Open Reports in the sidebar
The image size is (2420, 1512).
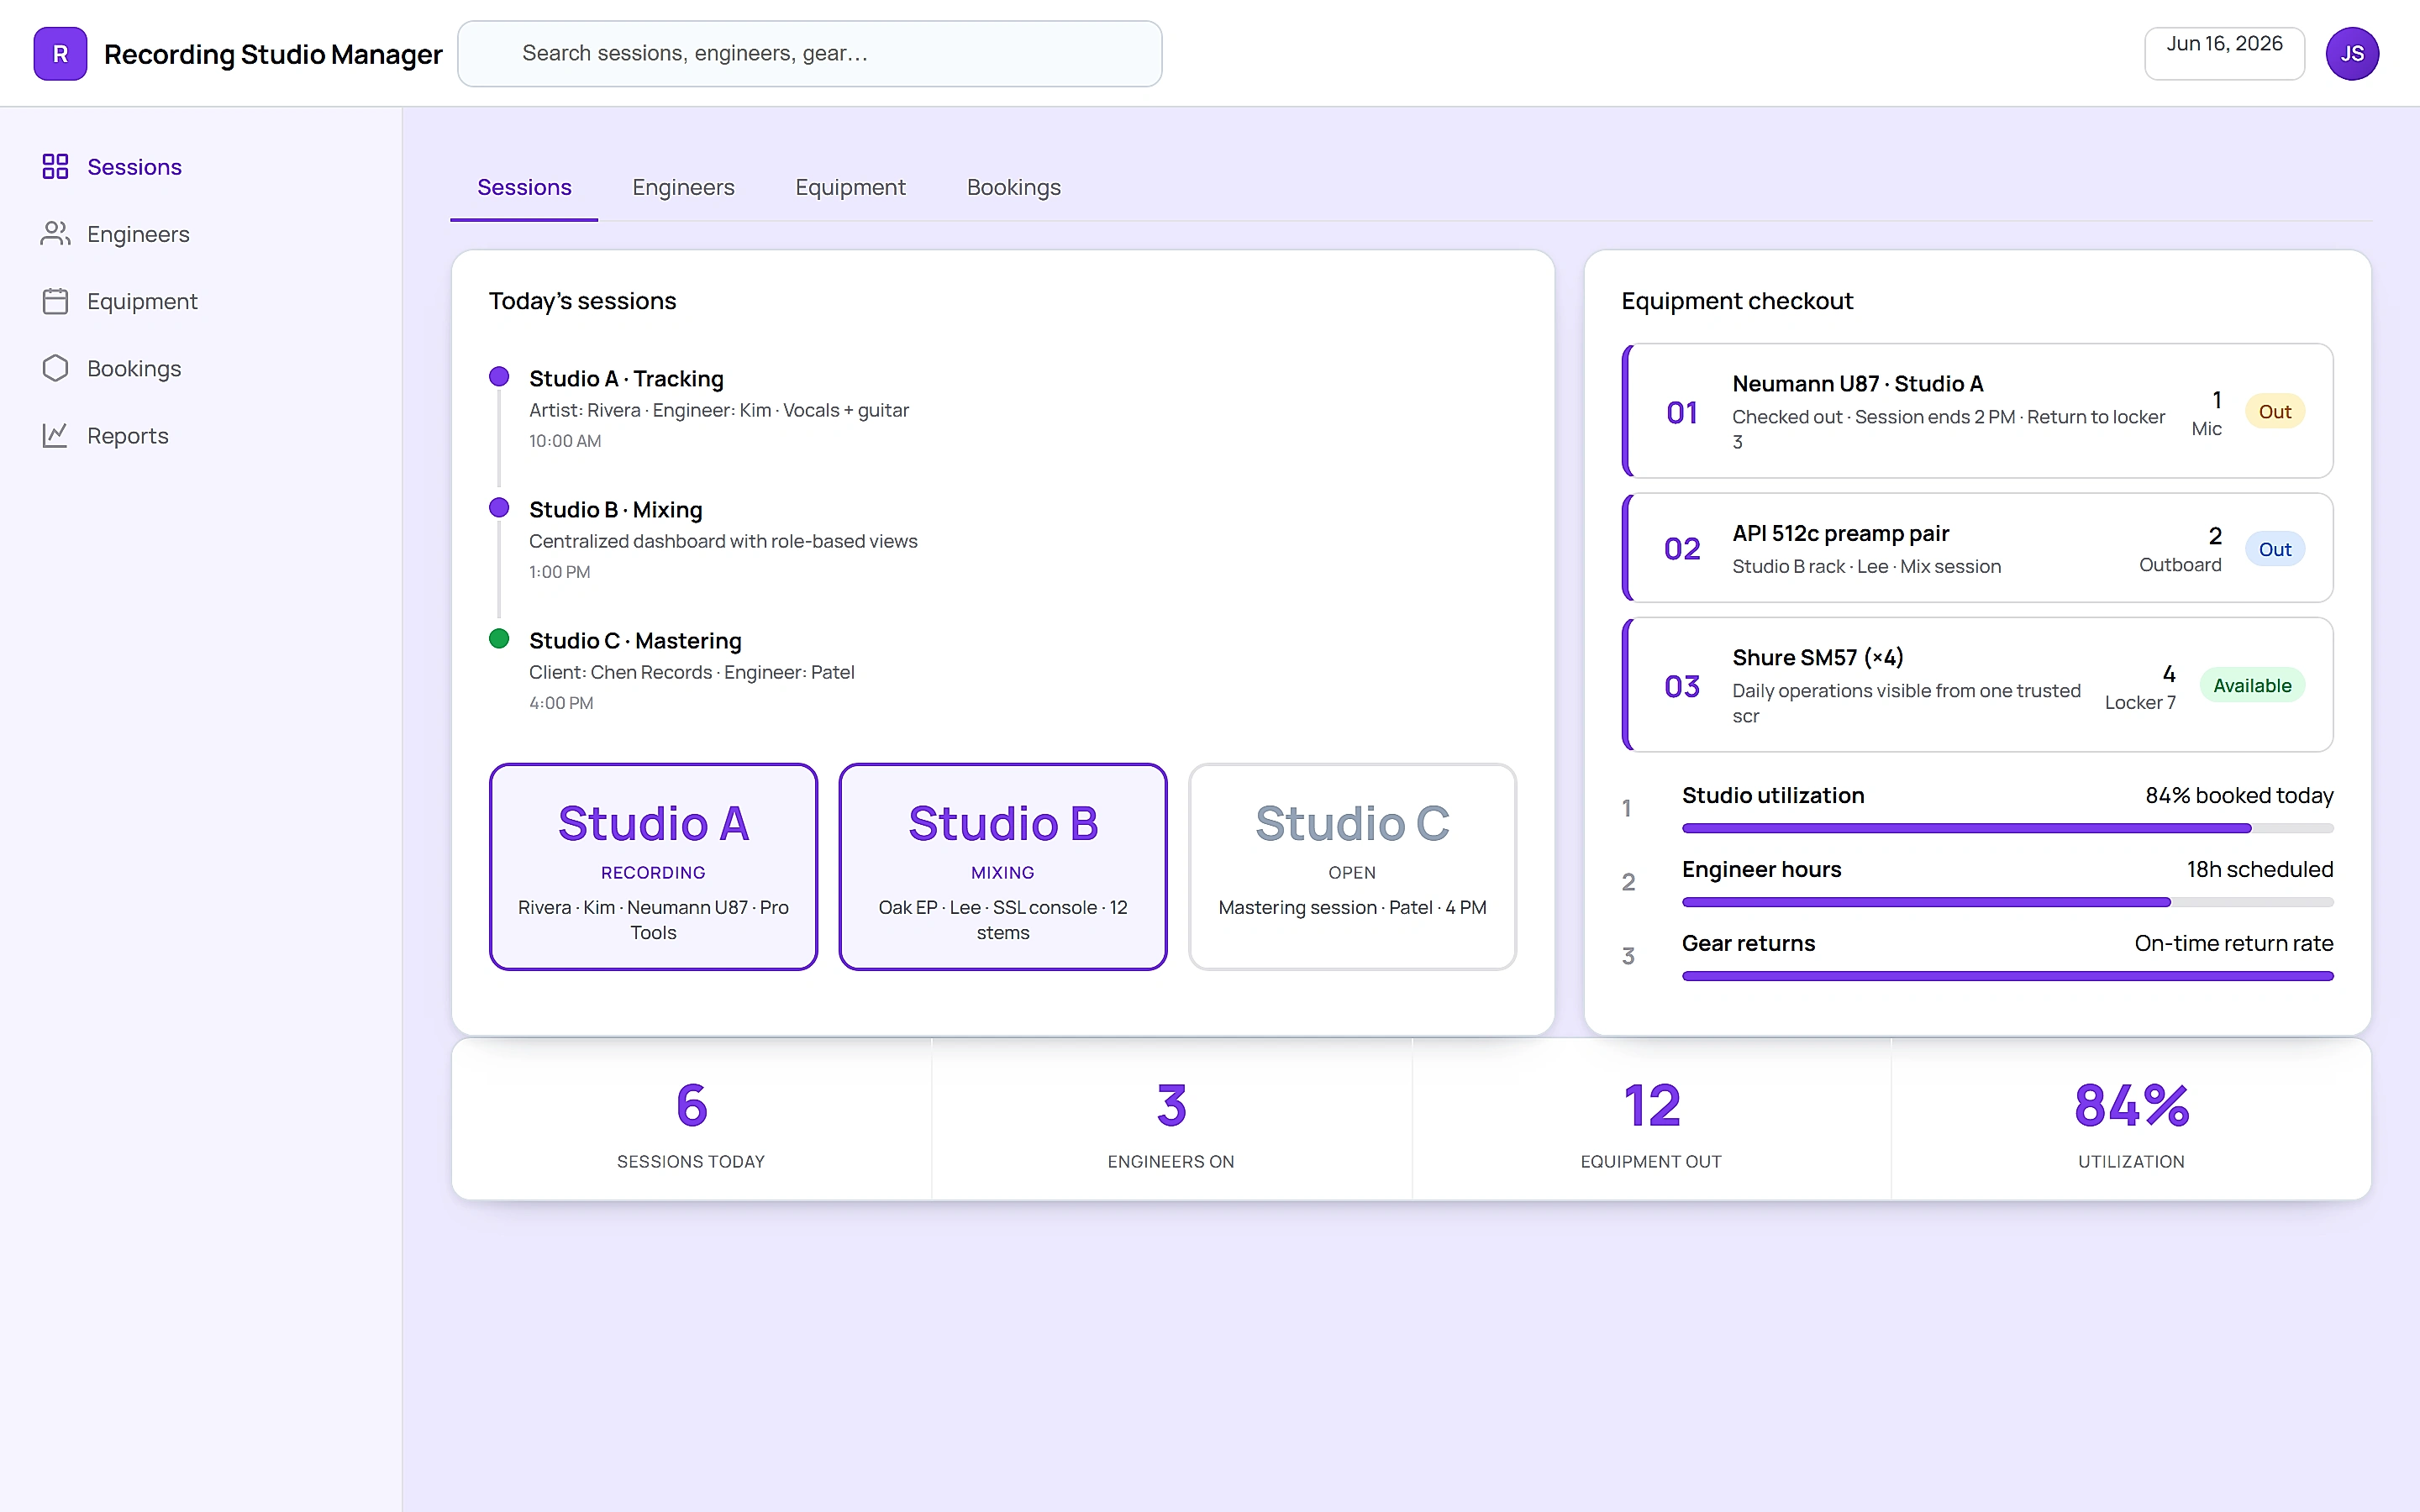201,435
